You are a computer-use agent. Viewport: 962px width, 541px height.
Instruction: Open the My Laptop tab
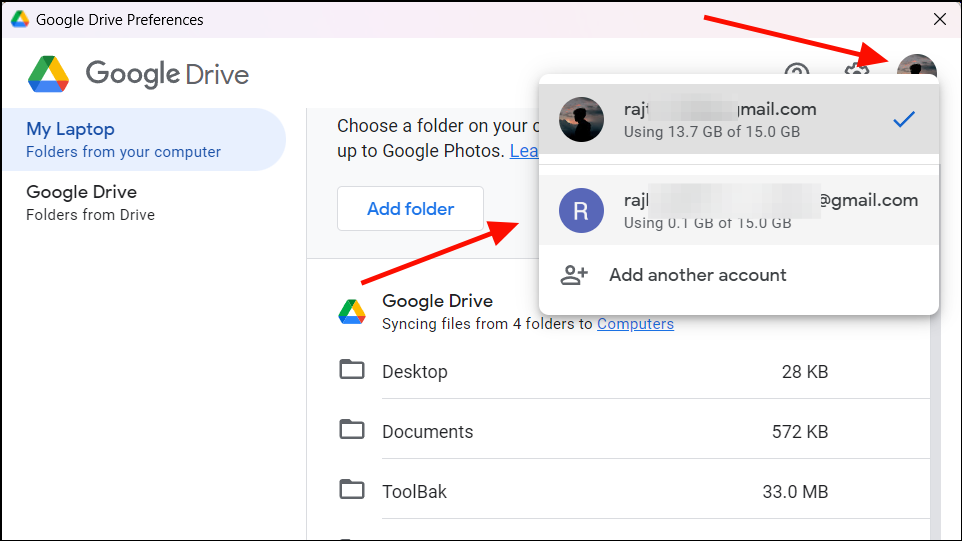tap(144, 140)
